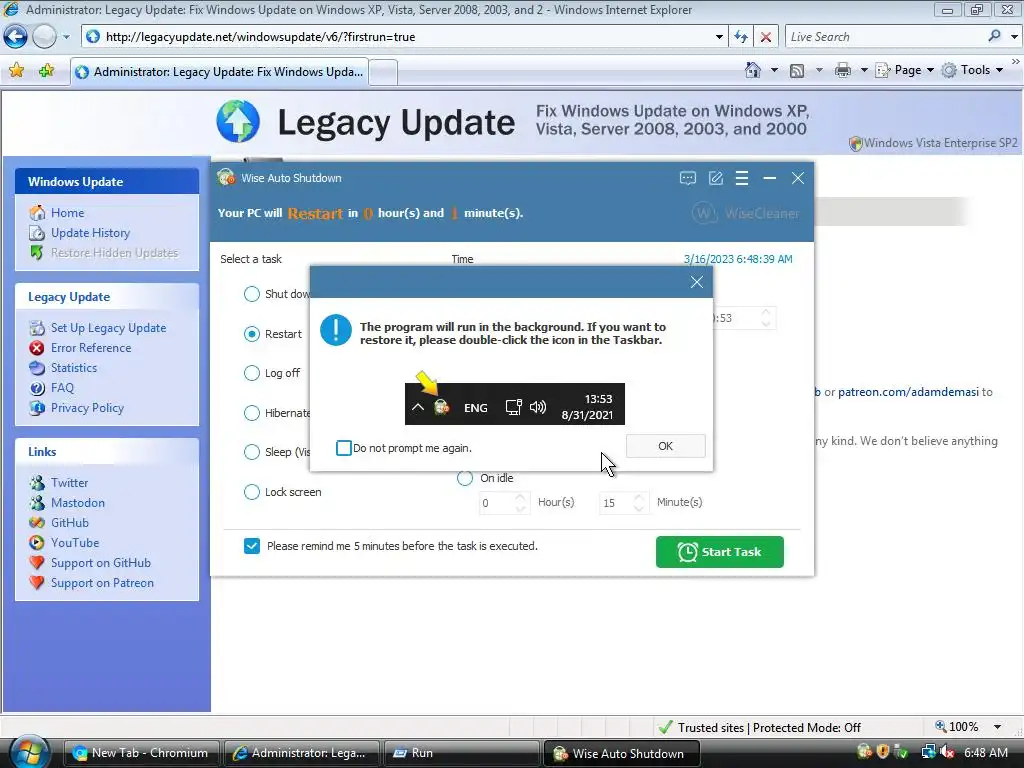Click the Print icon in IE toolbar
The image size is (1024, 768).
(x=843, y=71)
